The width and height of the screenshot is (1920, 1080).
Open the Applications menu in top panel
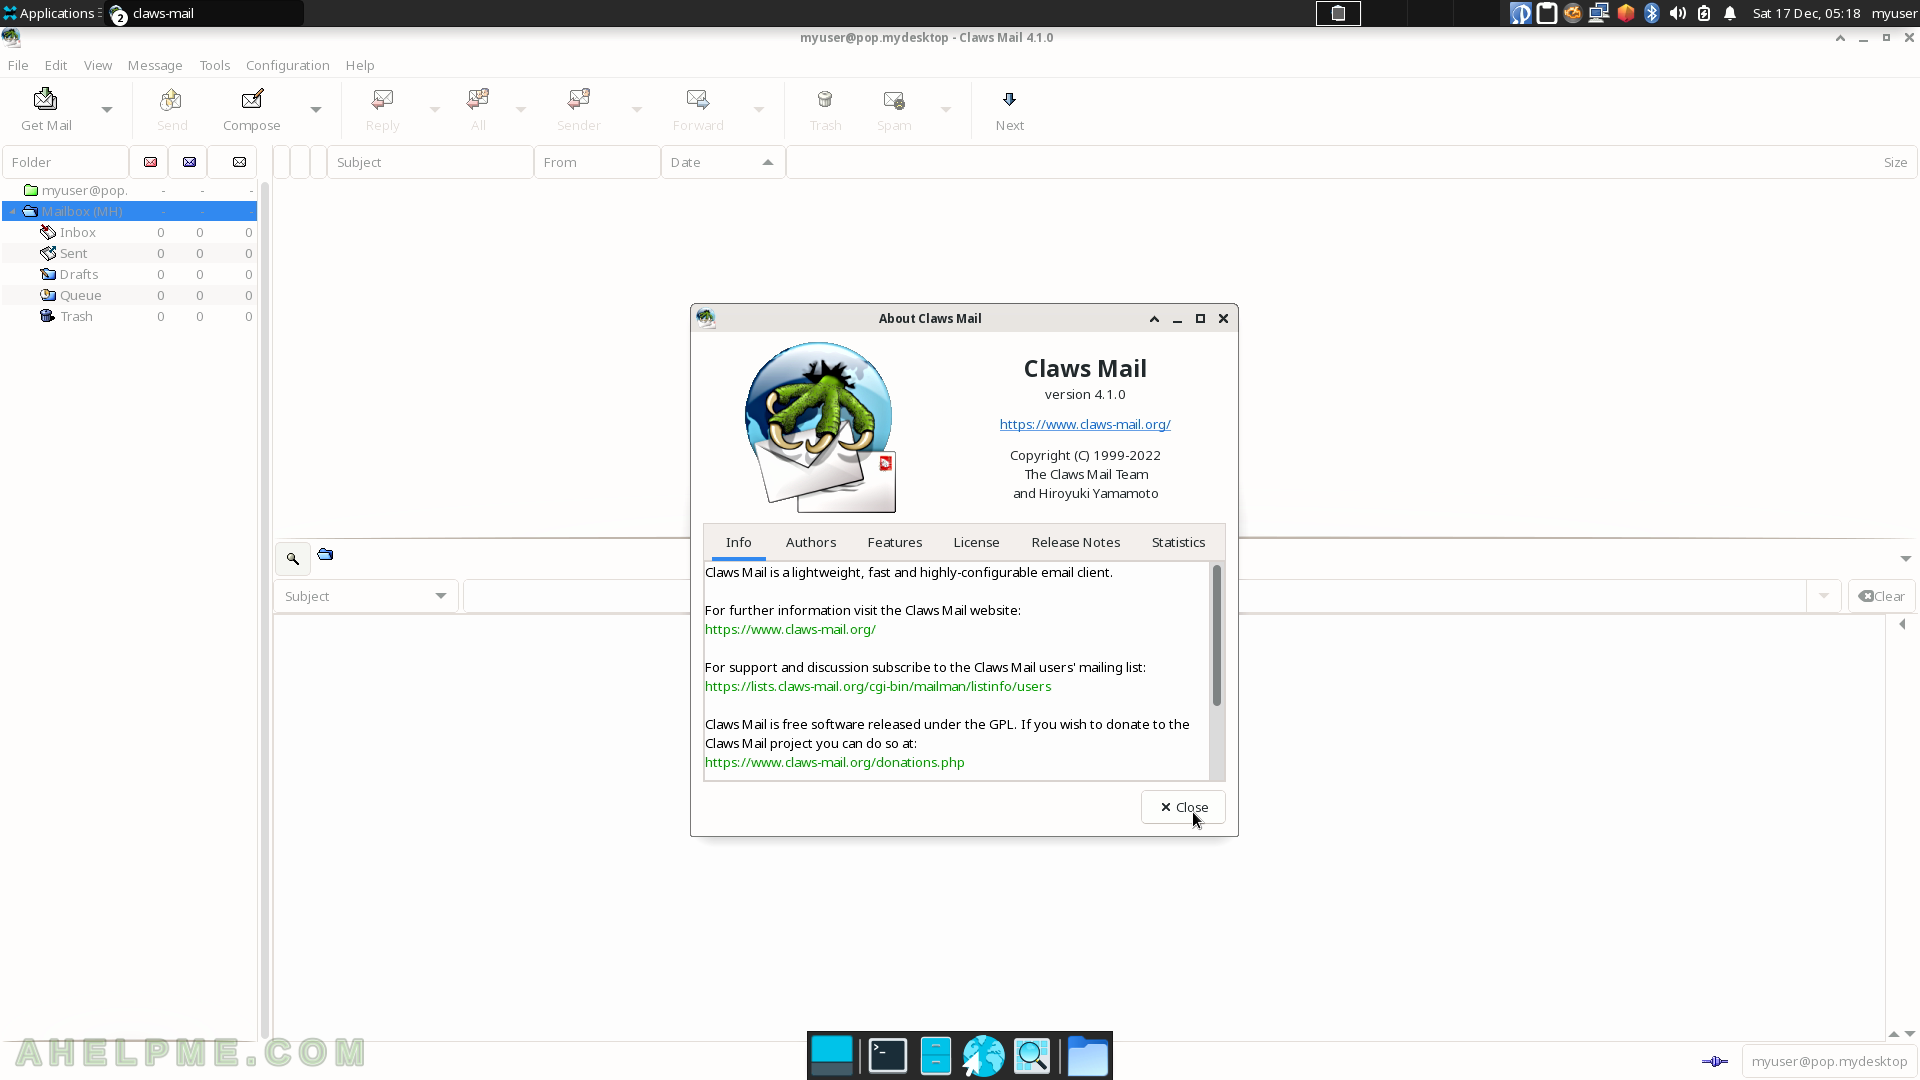point(50,13)
